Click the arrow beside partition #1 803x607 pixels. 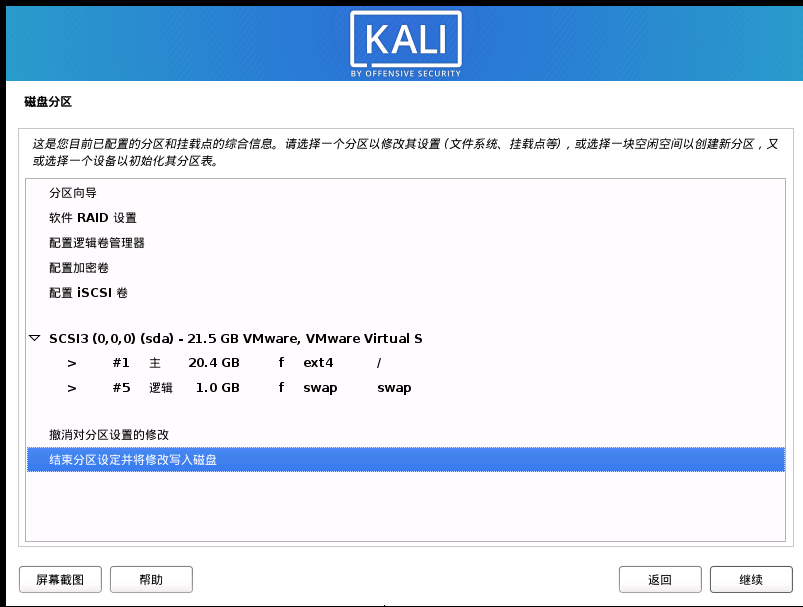tap(71, 363)
